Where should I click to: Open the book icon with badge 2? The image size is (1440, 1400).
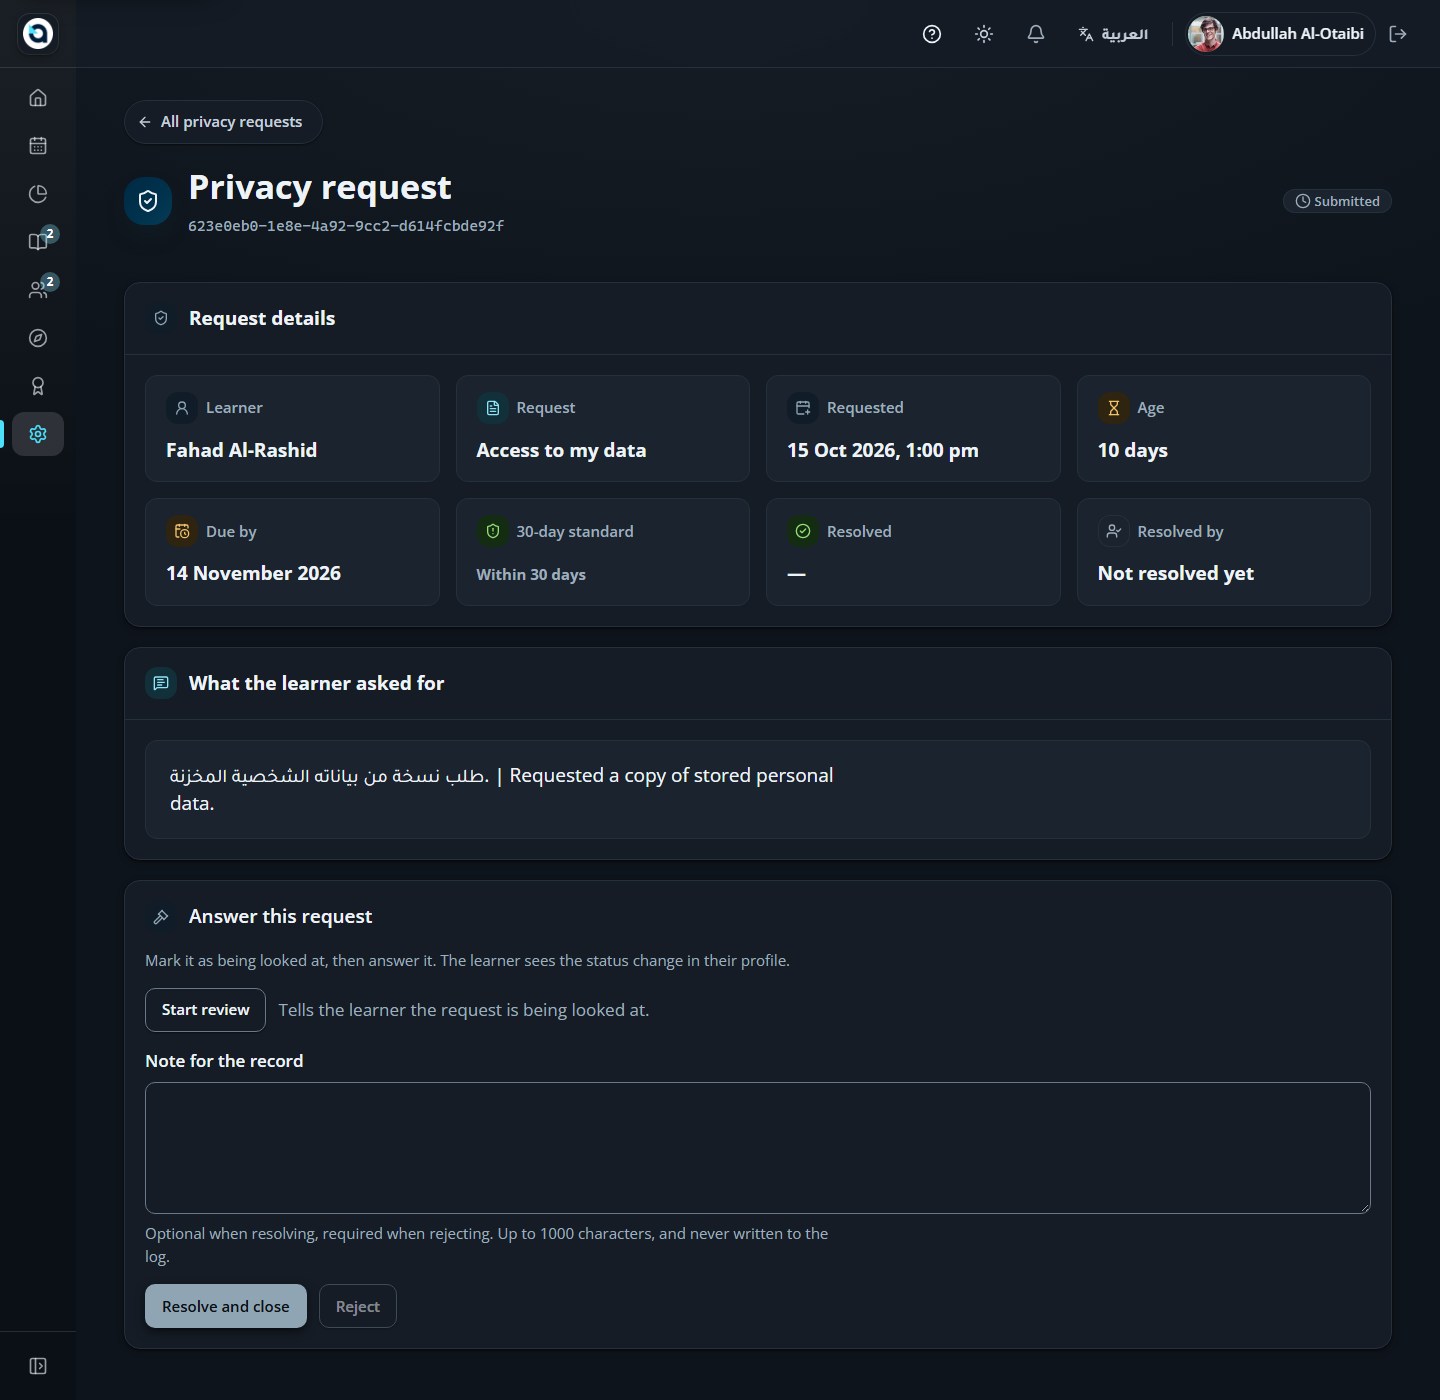click(38, 242)
